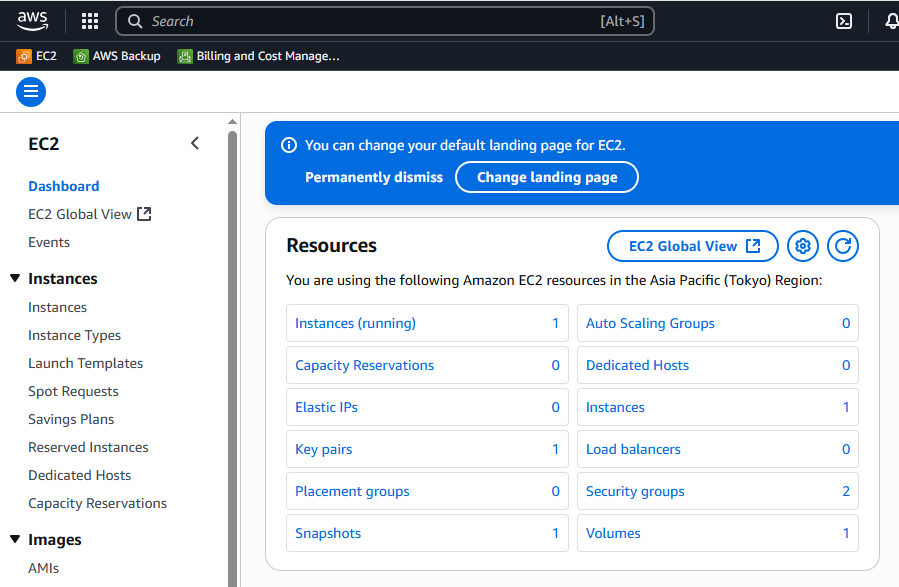899x587 pixels.
Task: Click the EC2 sidebar title
Action: point(44,144)
